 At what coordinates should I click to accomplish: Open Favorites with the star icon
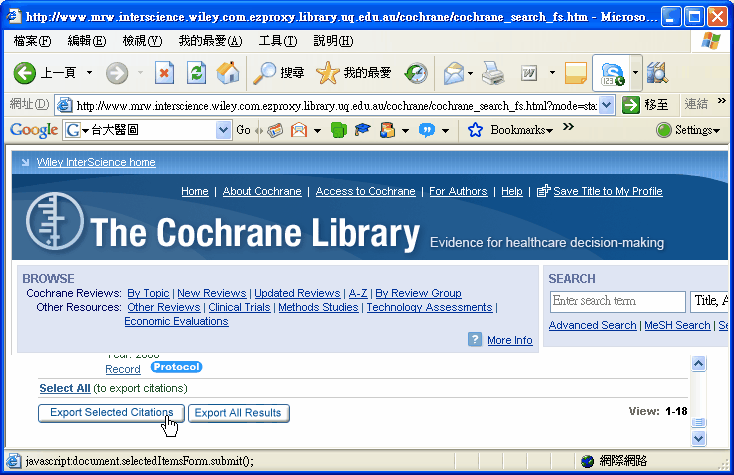(x=354, y=73)
